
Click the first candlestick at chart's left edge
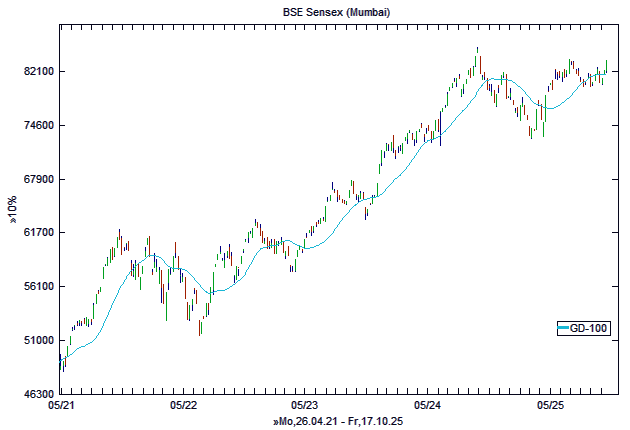(60, 362)
